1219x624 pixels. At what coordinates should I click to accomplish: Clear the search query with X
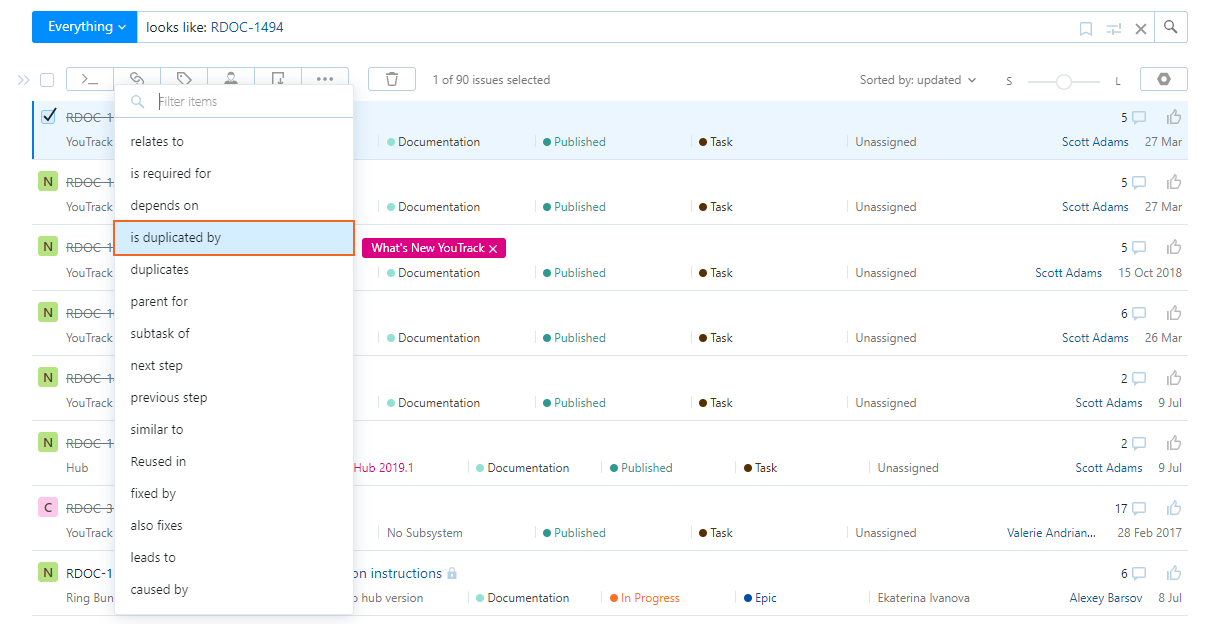point(1141,29)
